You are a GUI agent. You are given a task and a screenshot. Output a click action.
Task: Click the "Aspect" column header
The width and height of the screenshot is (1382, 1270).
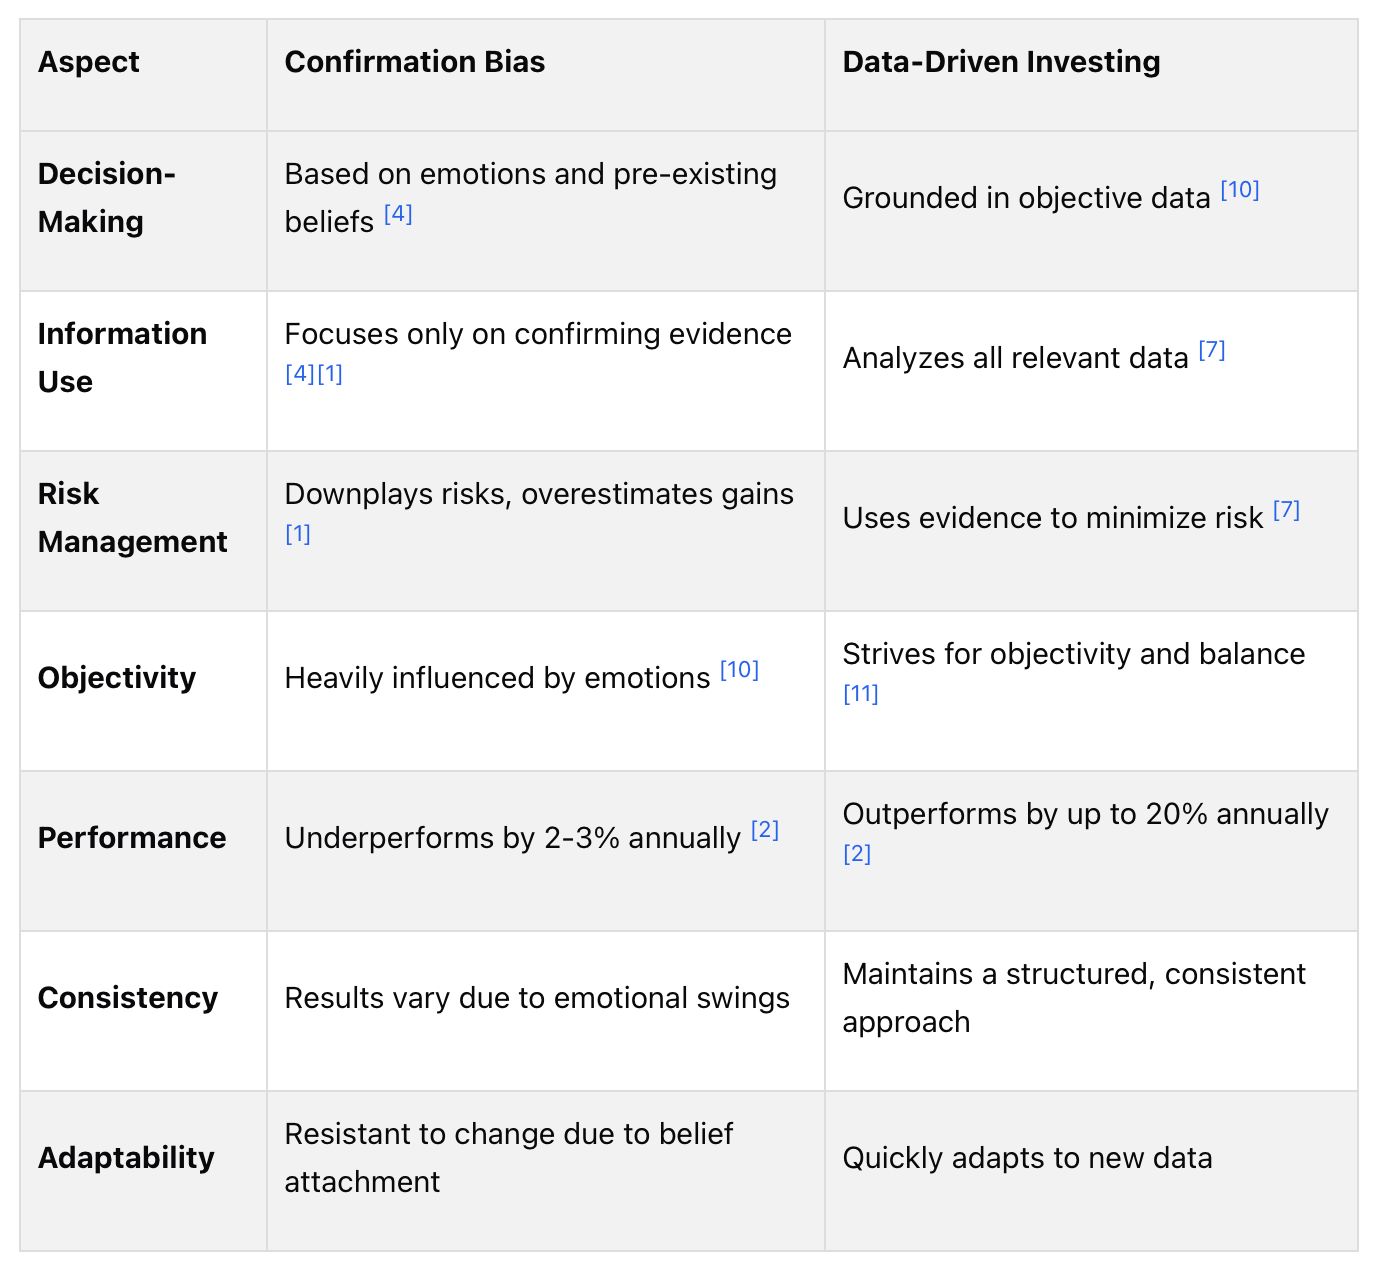point(89,62)
